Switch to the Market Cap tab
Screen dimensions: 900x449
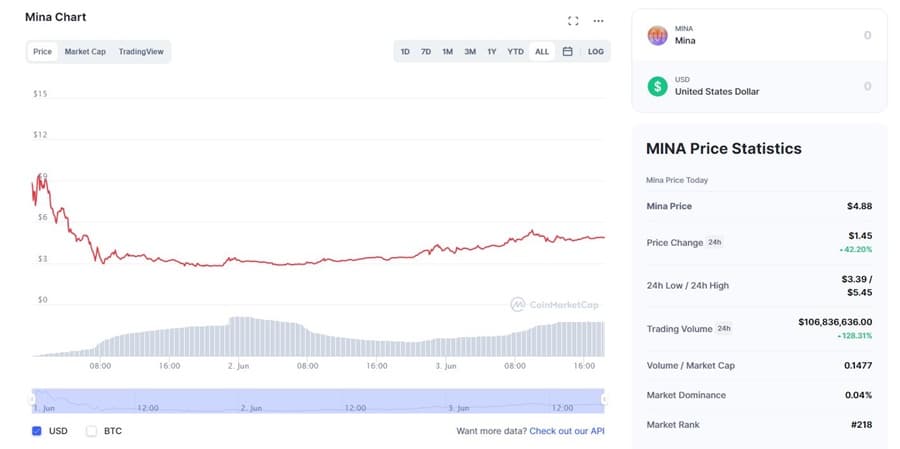(x=85, y=51)
